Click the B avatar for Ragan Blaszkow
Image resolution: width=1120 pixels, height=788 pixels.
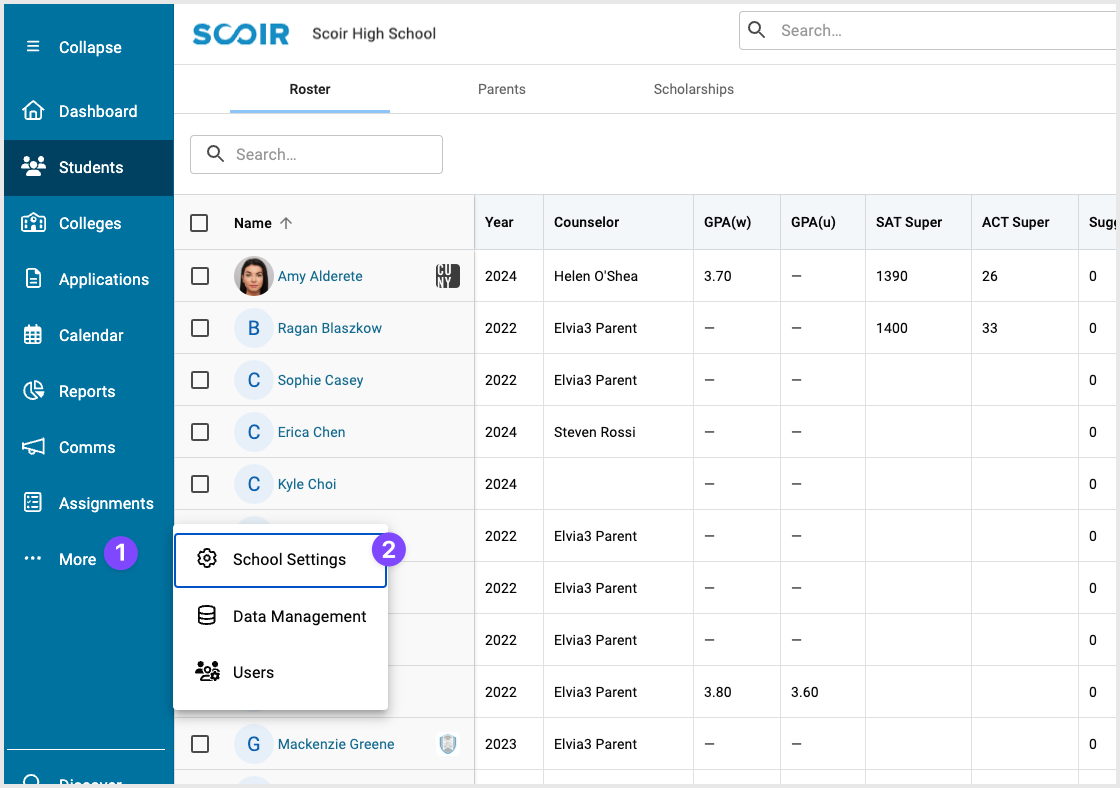(254, 328)
